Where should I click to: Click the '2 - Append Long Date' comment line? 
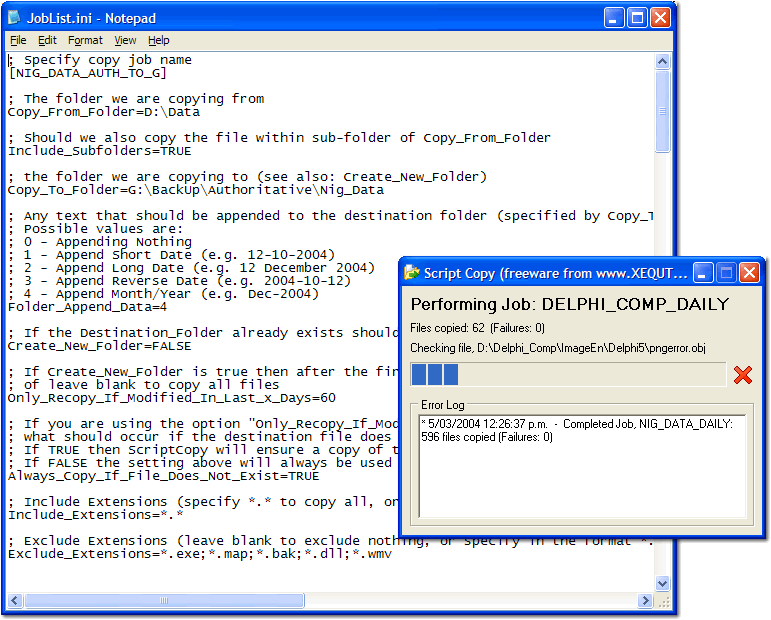click(x=191, y=268)
